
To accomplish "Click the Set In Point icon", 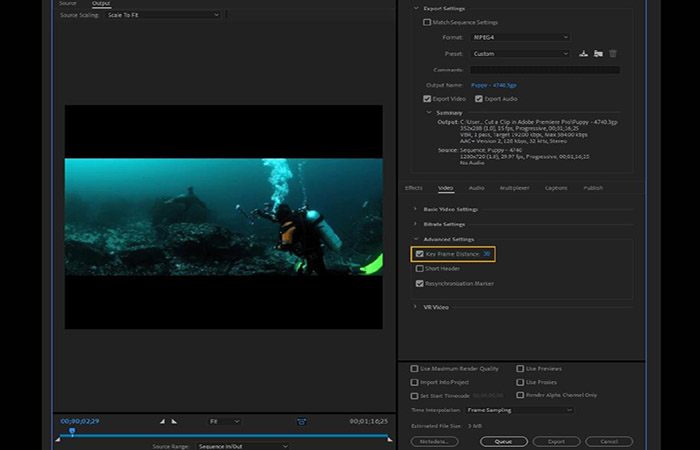I will tap(162, 421).
